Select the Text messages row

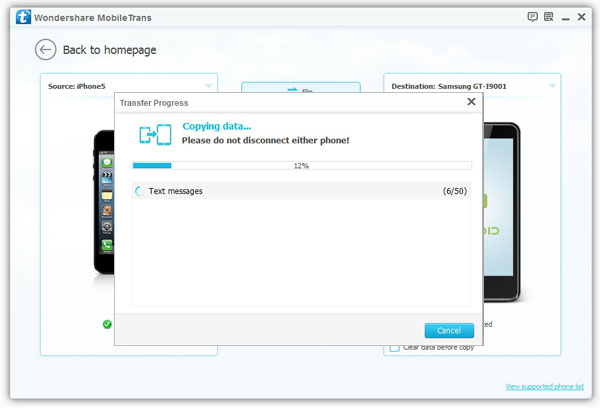[302, 191]
